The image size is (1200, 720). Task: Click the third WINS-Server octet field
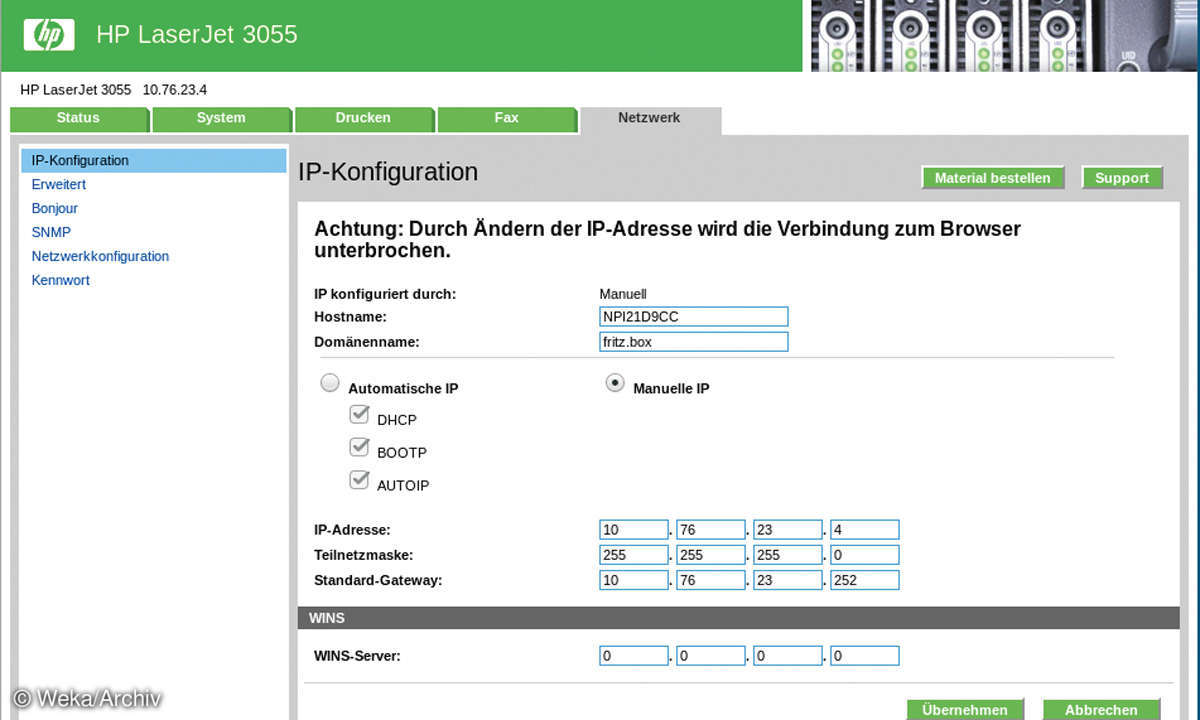(x=787, y=656)
